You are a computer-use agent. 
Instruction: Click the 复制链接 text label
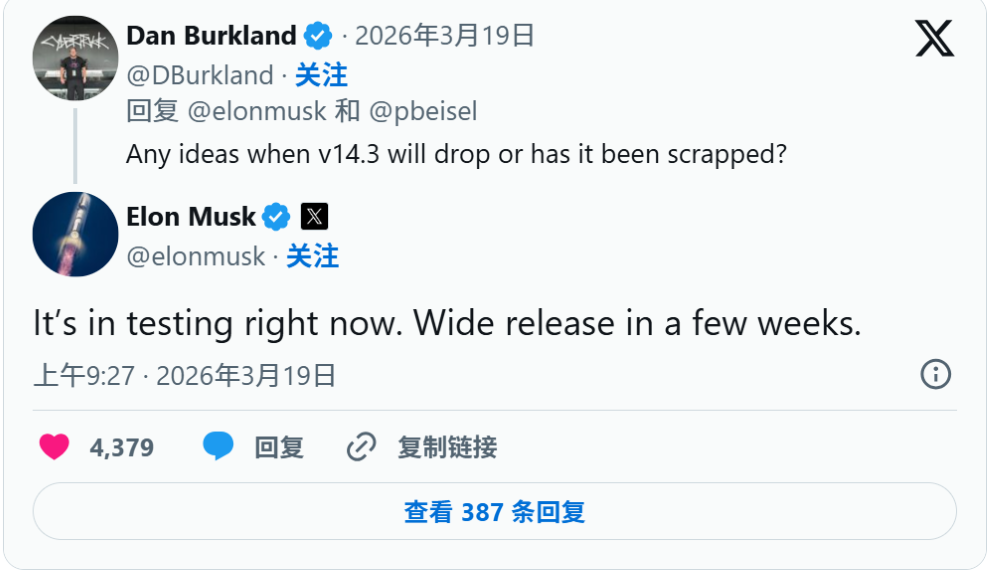click(447, 447)
